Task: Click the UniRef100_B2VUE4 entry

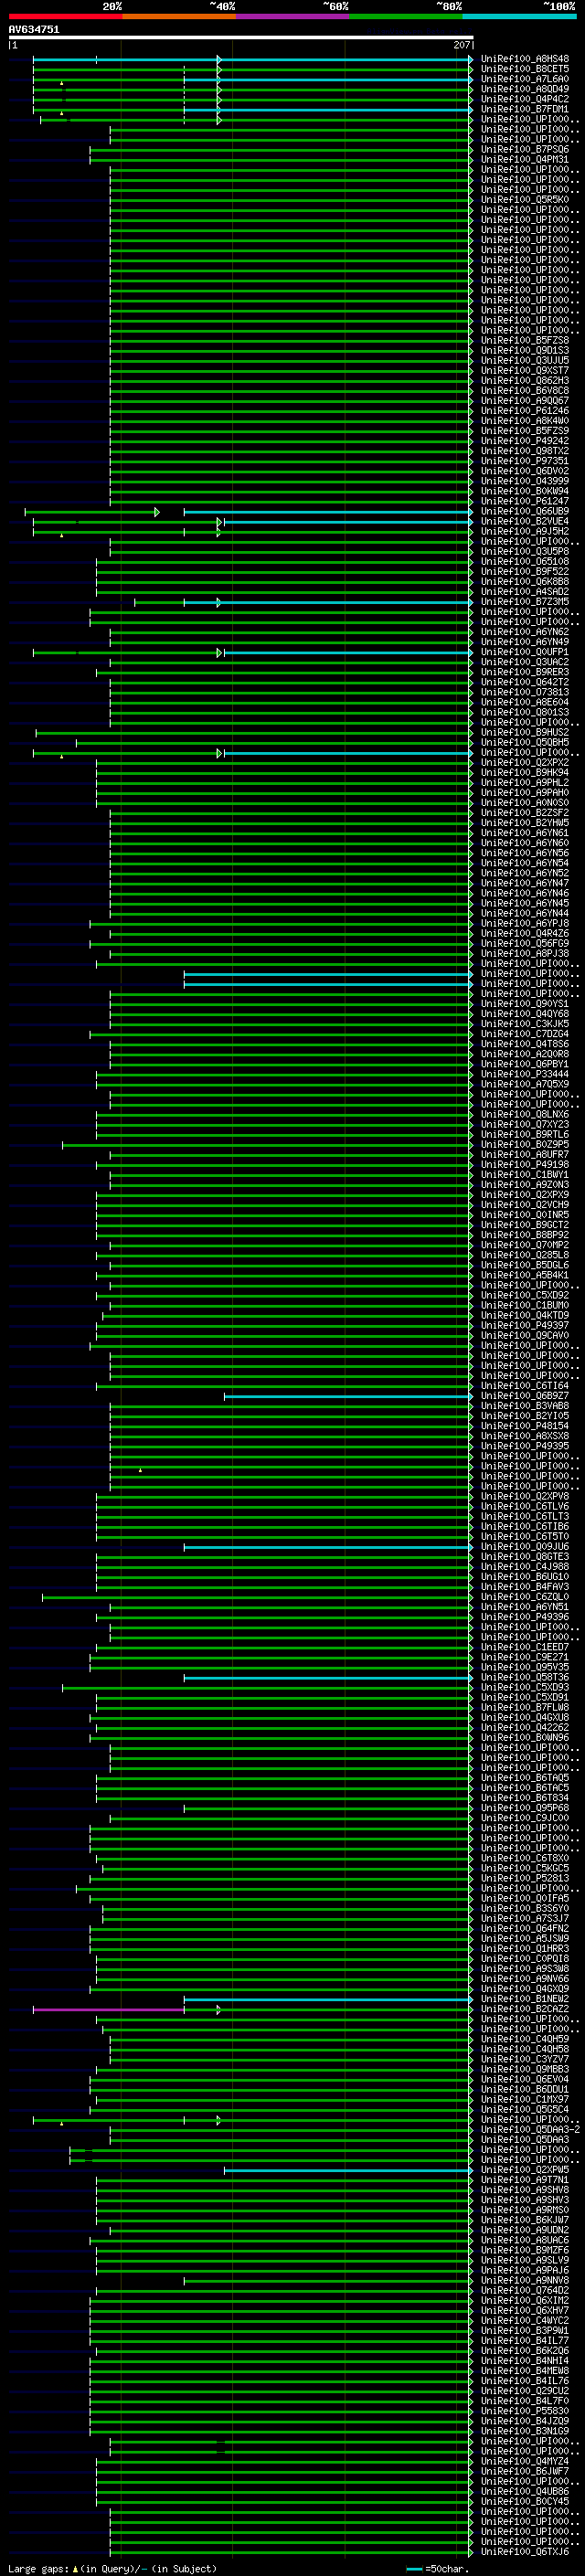Action: [525, 521]
